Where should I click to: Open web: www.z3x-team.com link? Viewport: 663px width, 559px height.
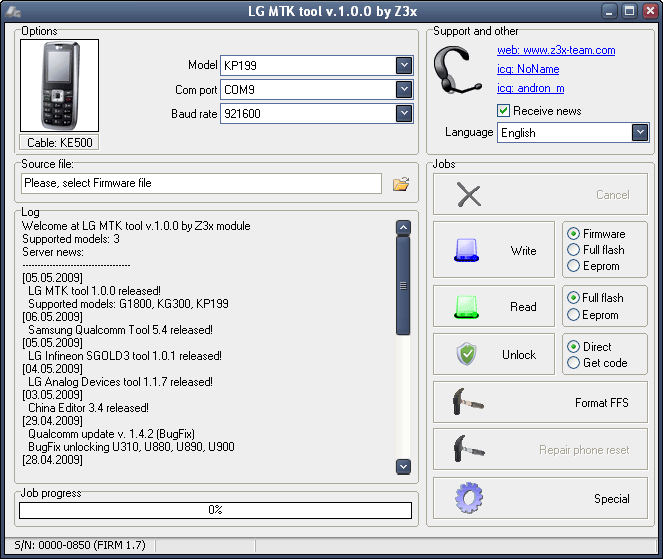556,50
